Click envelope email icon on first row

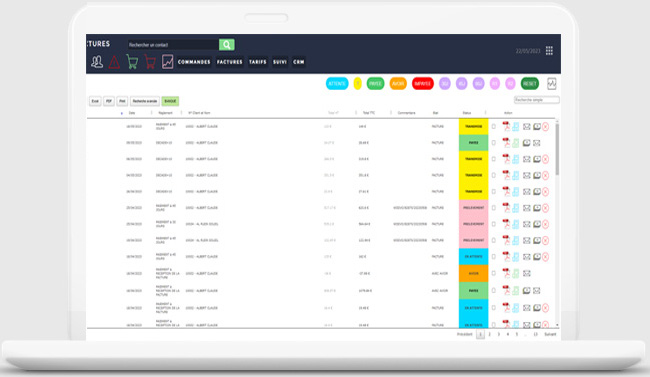coord(526,126)
